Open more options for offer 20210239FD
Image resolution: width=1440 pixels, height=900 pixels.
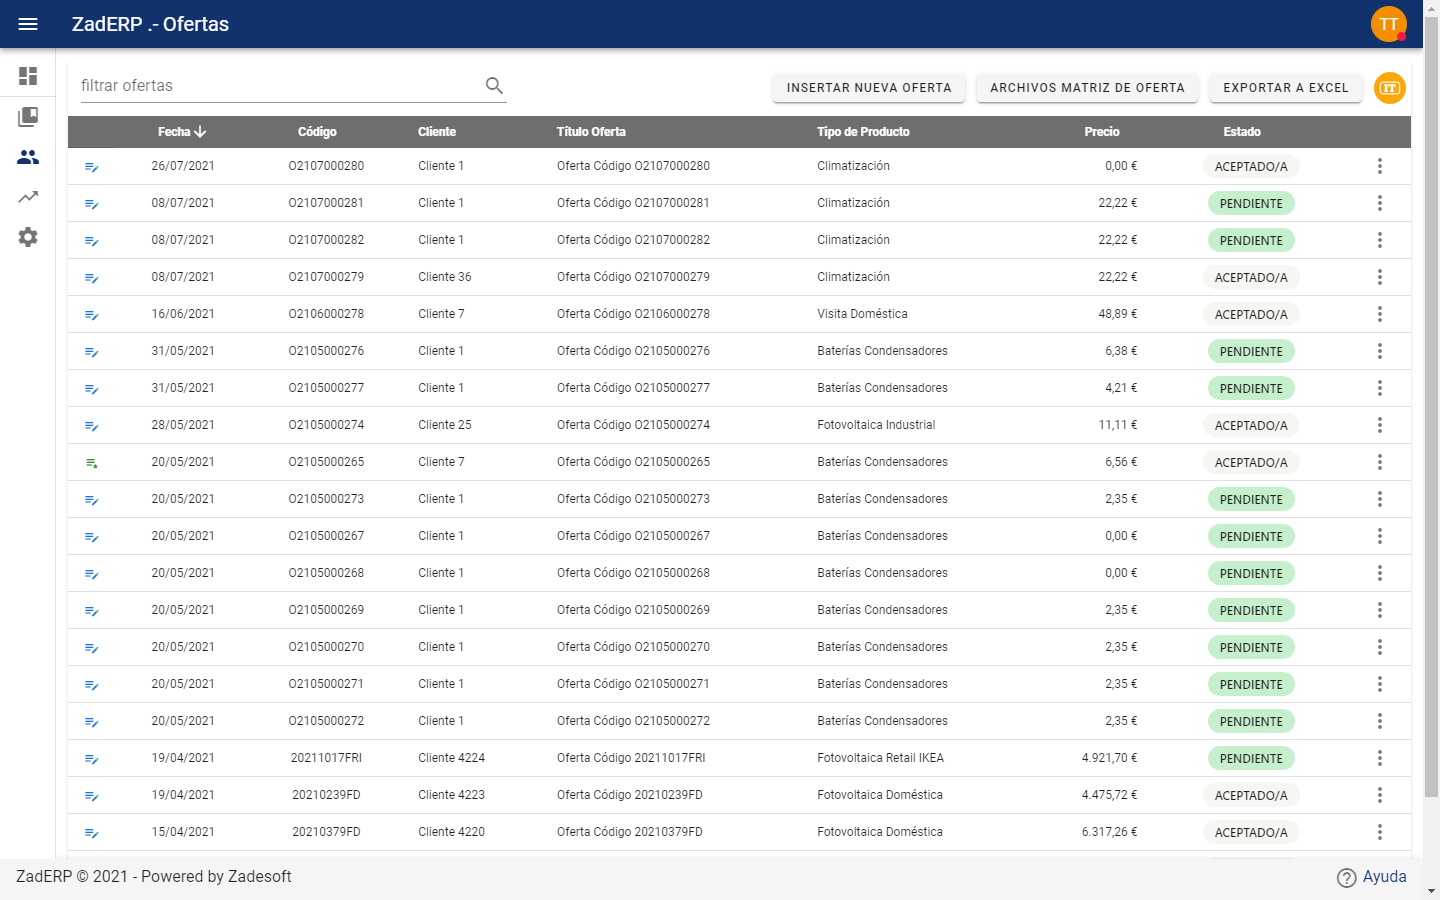(x=1380, y=795)
